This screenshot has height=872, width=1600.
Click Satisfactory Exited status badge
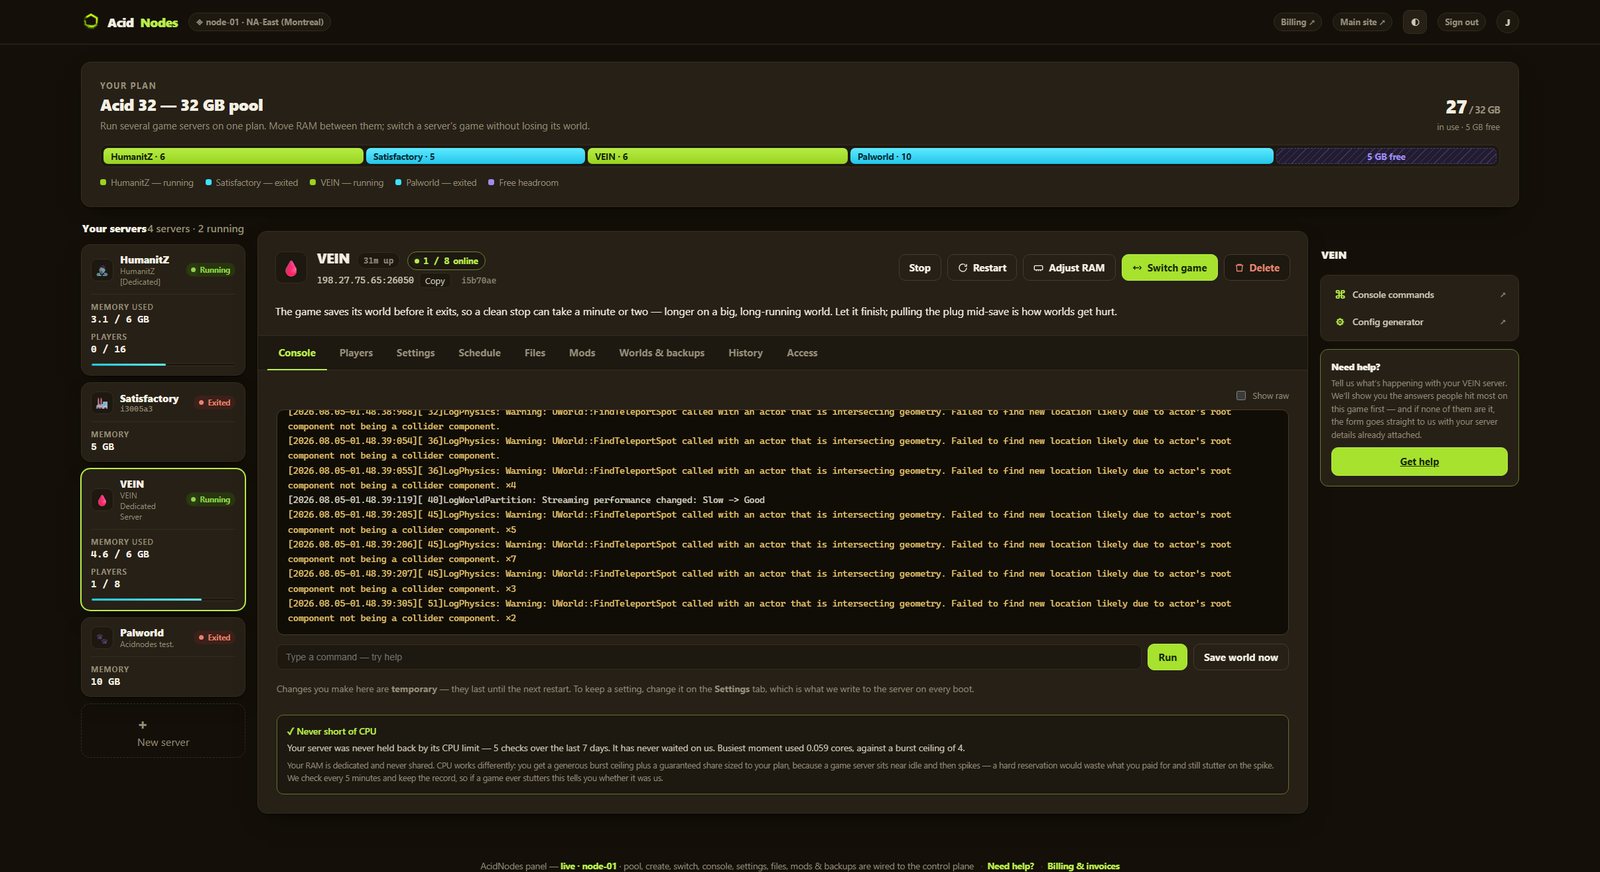214,403
